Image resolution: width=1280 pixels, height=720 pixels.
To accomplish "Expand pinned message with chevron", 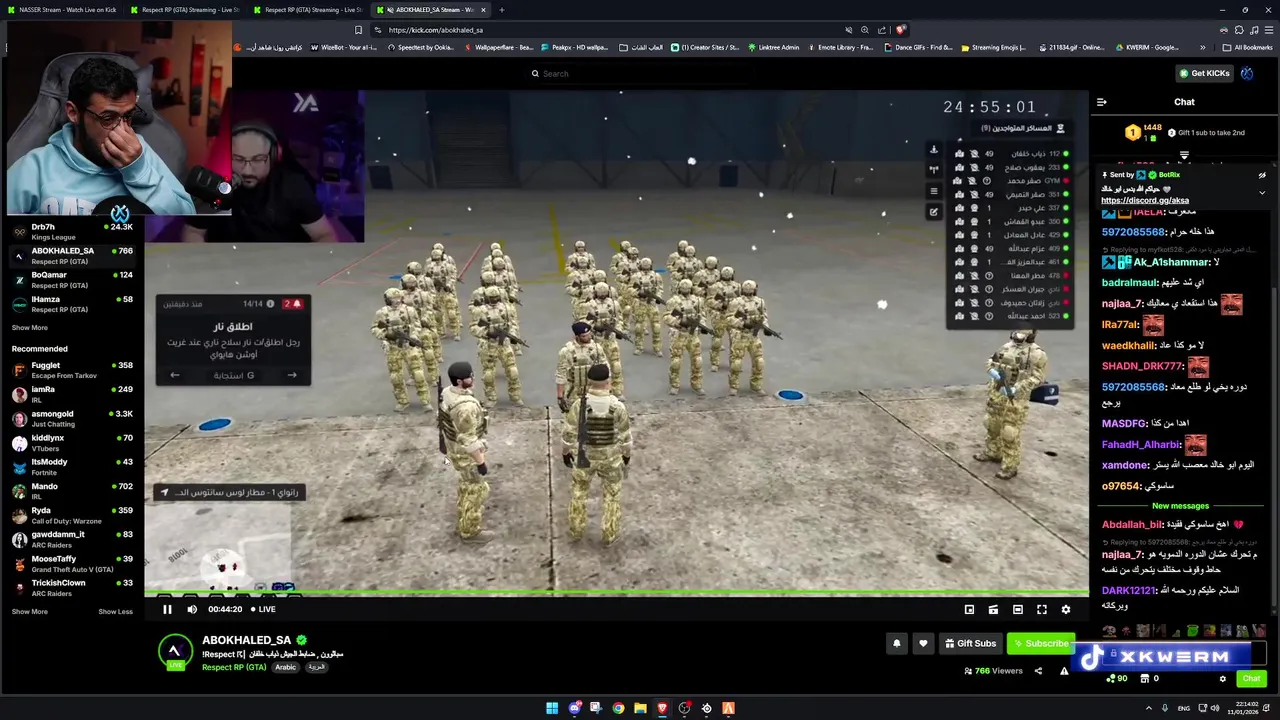I will pyautogui.click(x=1262, y=192).
